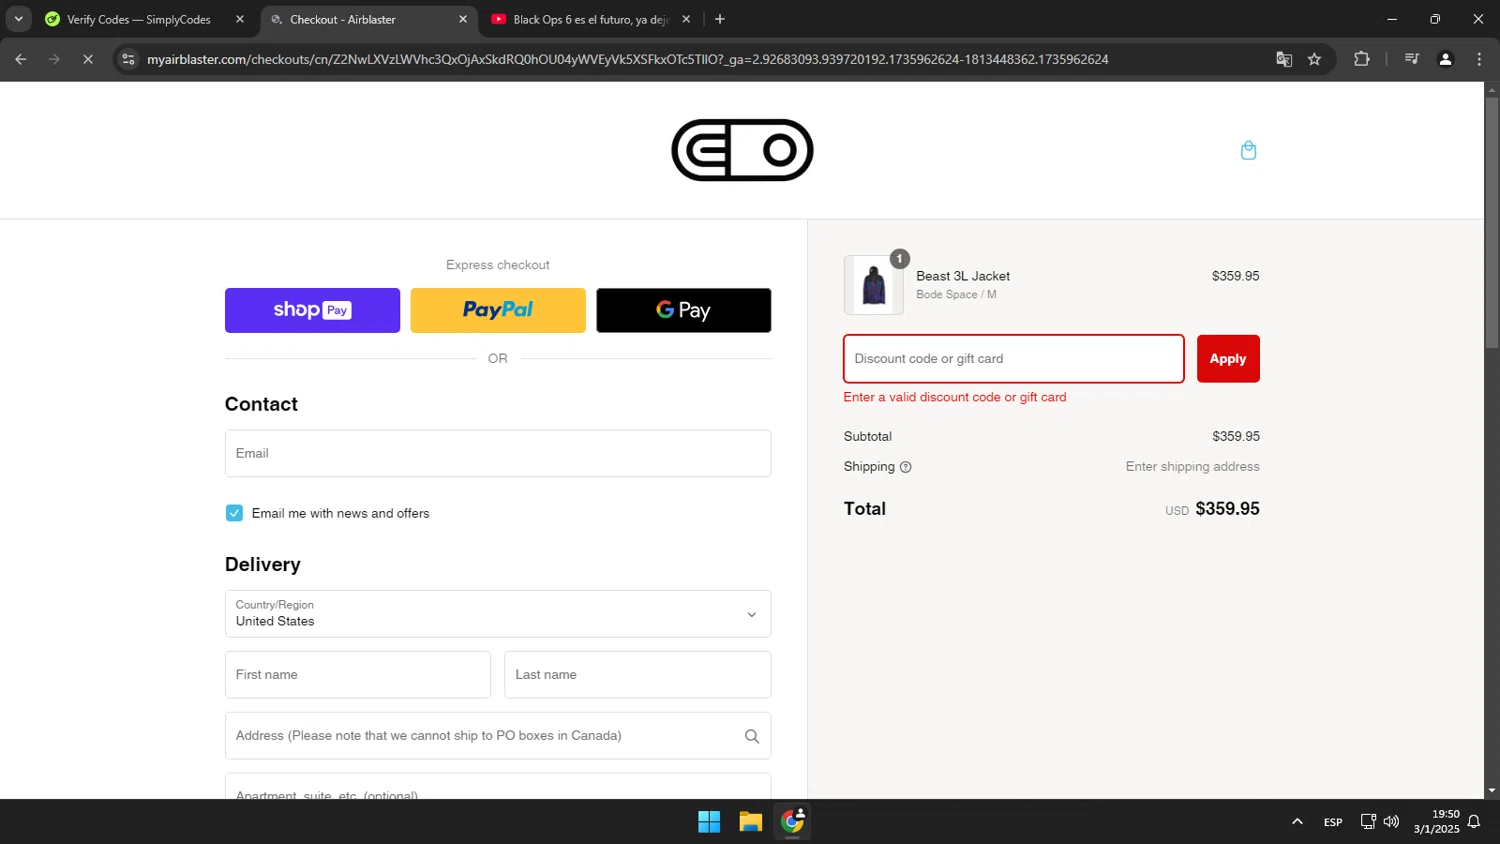Click the Chrome taskbar icon
1500x844 pixels.
[792, 822]
